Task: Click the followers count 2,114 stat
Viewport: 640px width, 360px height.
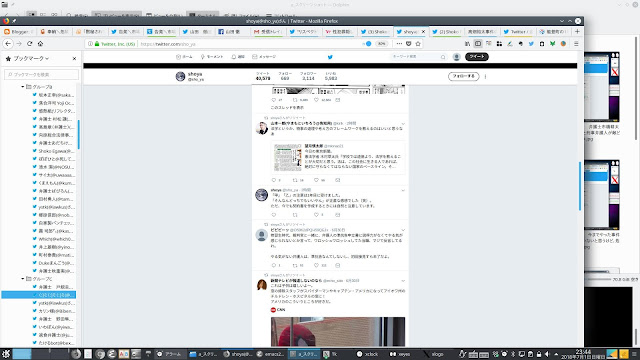Action: pyautogui.click(x=308, y=76)
